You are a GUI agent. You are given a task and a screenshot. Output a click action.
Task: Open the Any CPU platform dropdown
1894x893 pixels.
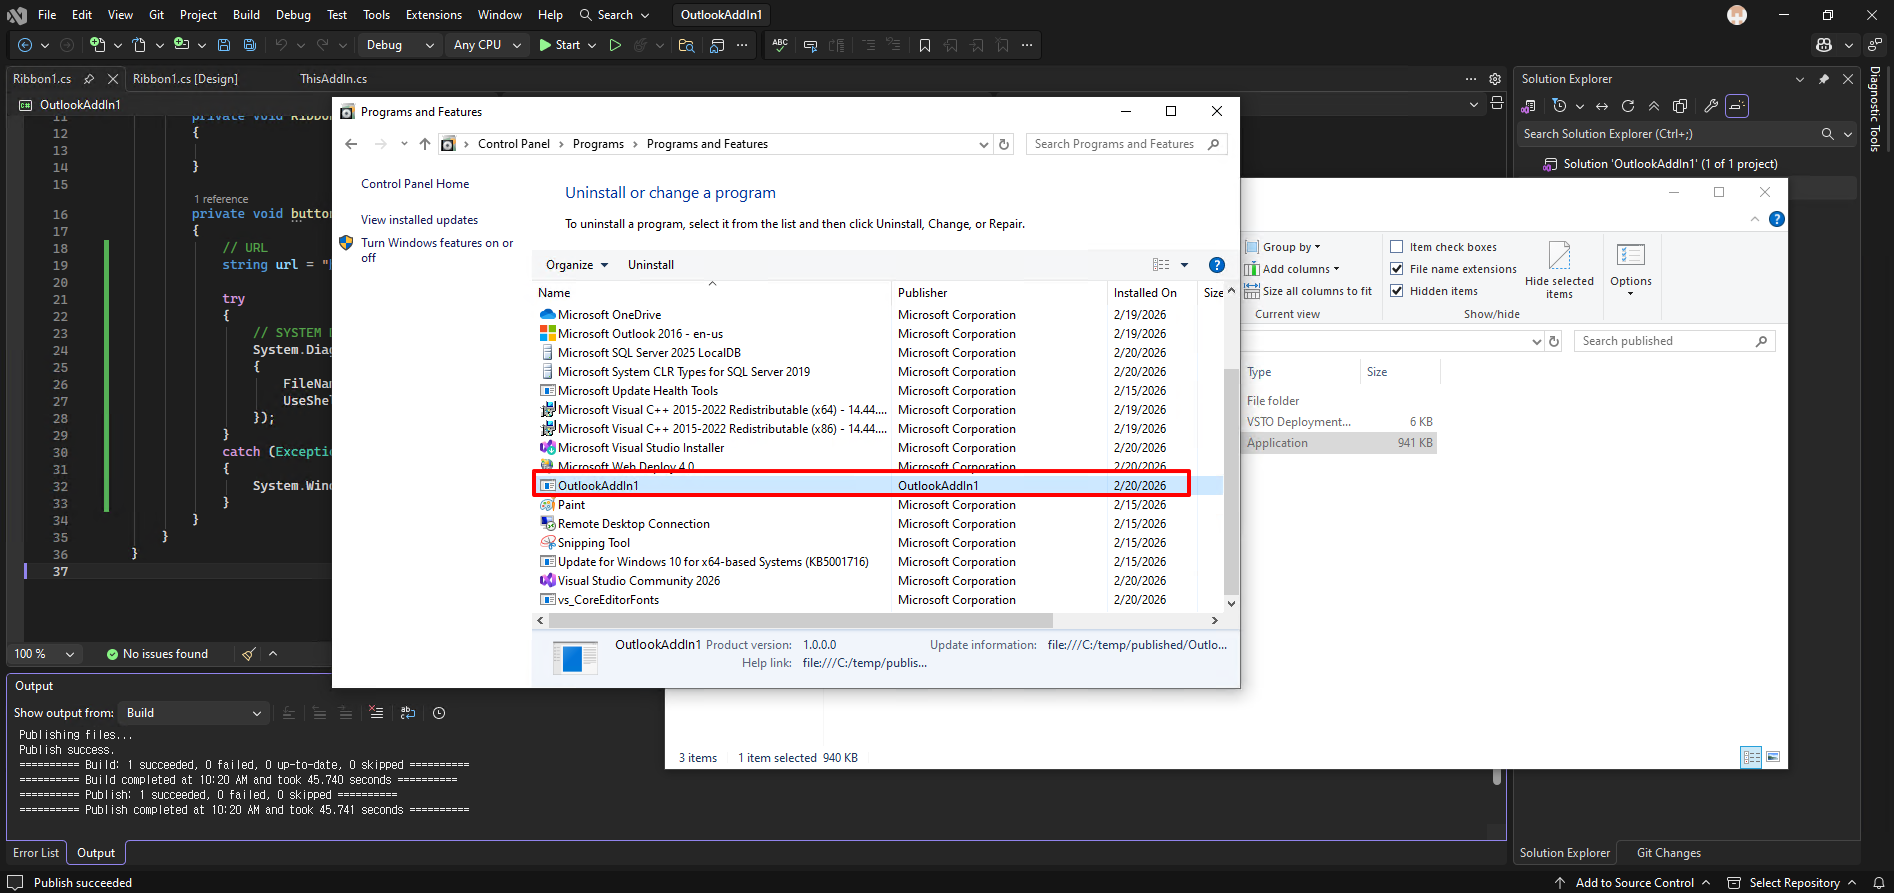click(487, 45)
